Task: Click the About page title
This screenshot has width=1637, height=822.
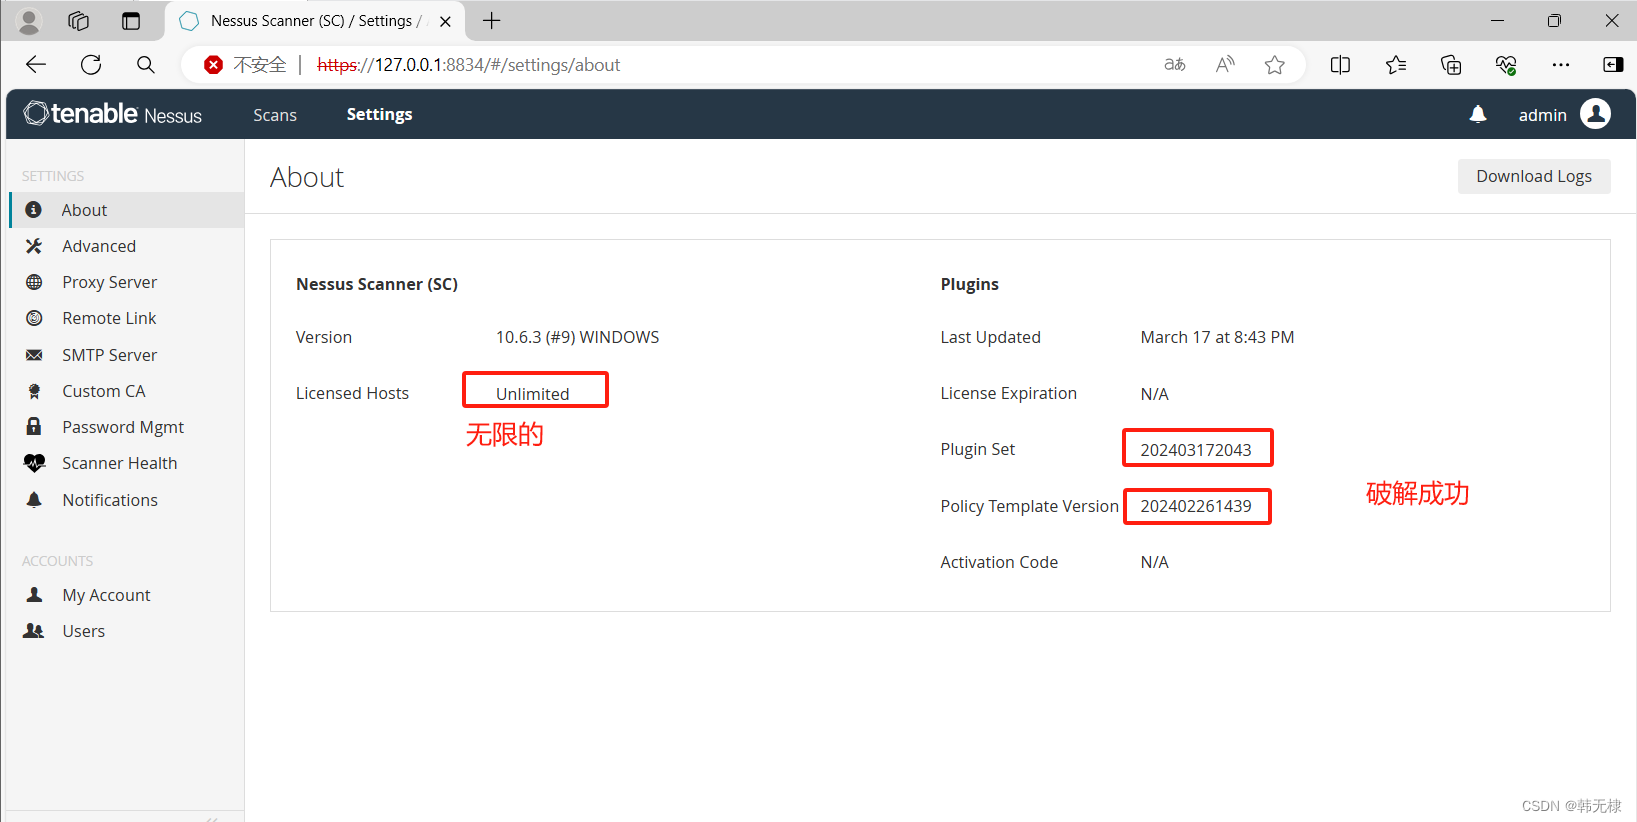Action: pos(307,177)
